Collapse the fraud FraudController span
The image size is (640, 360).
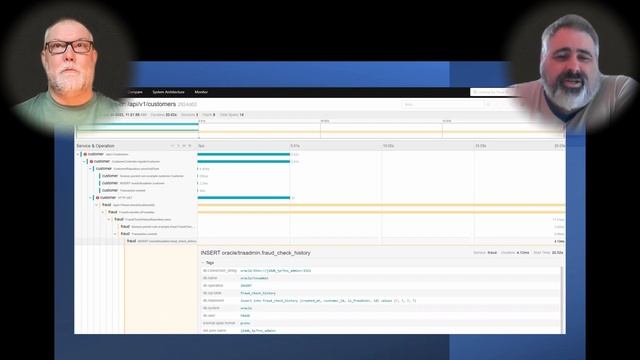103,212
